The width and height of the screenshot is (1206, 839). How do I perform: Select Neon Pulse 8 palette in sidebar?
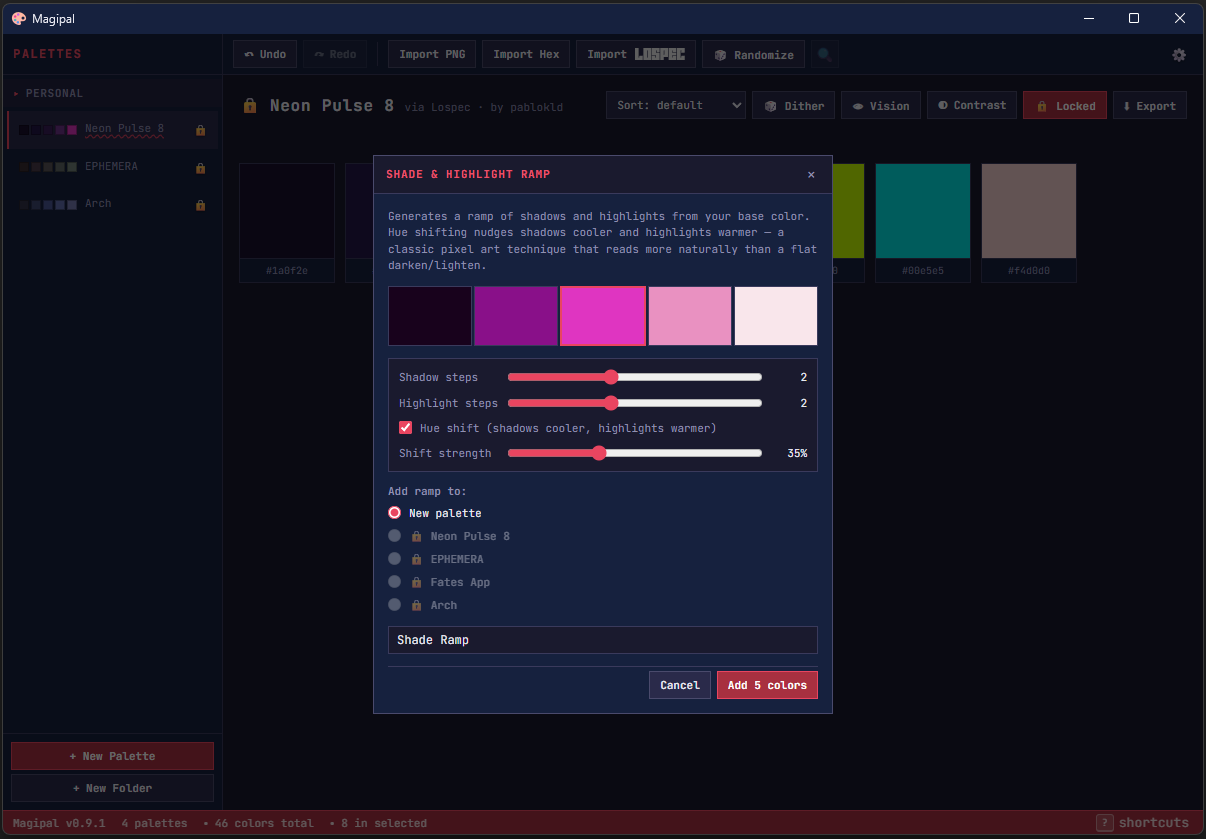[x=112, y=130]
